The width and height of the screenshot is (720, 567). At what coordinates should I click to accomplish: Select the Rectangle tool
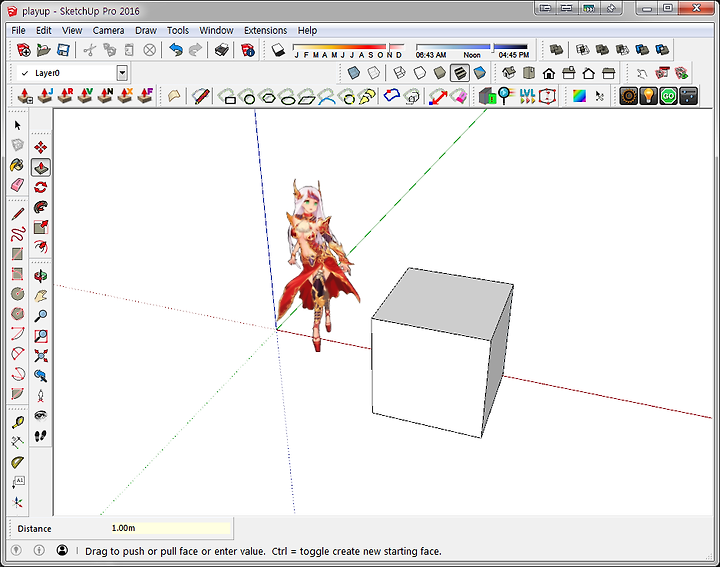tap(17, 254)
